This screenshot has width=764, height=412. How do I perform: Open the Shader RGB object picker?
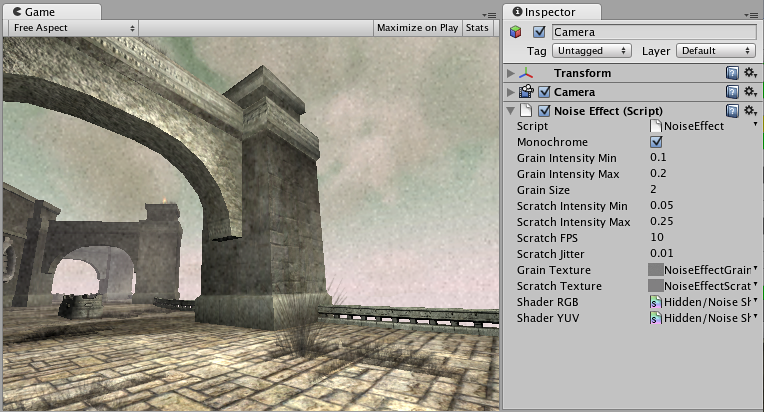[755, 300]
